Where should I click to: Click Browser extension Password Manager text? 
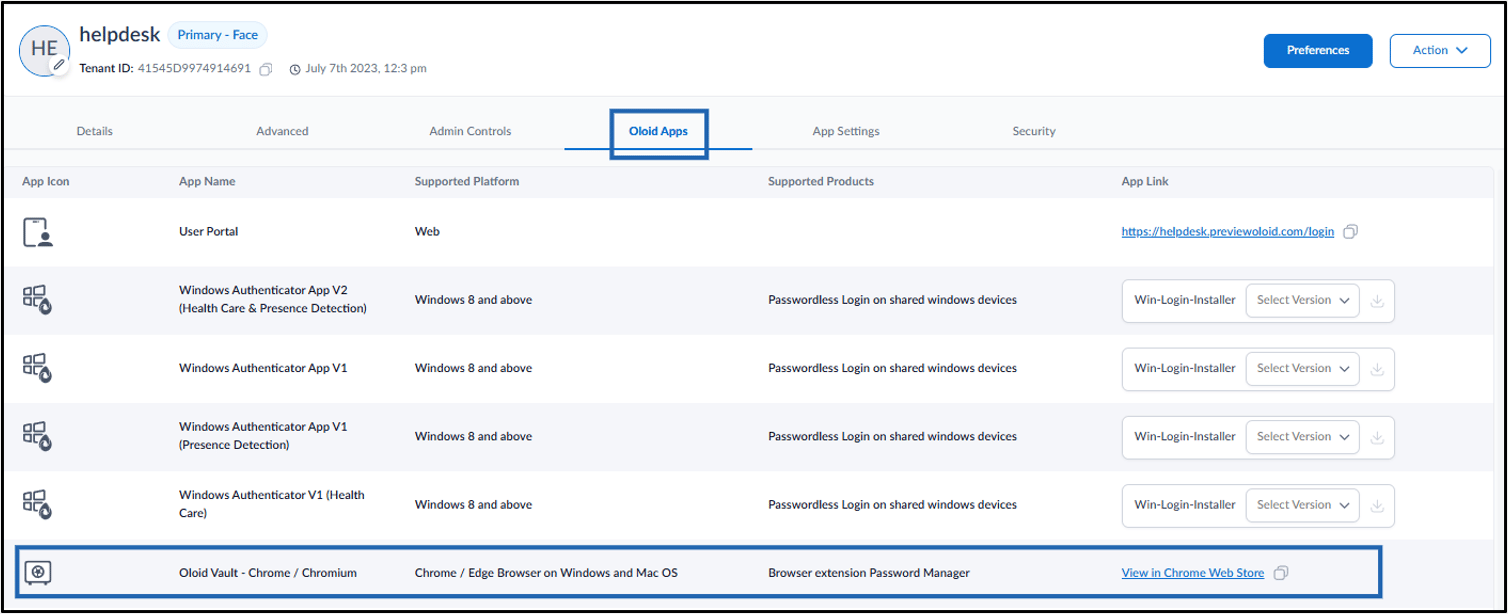(x=869, y=573)
